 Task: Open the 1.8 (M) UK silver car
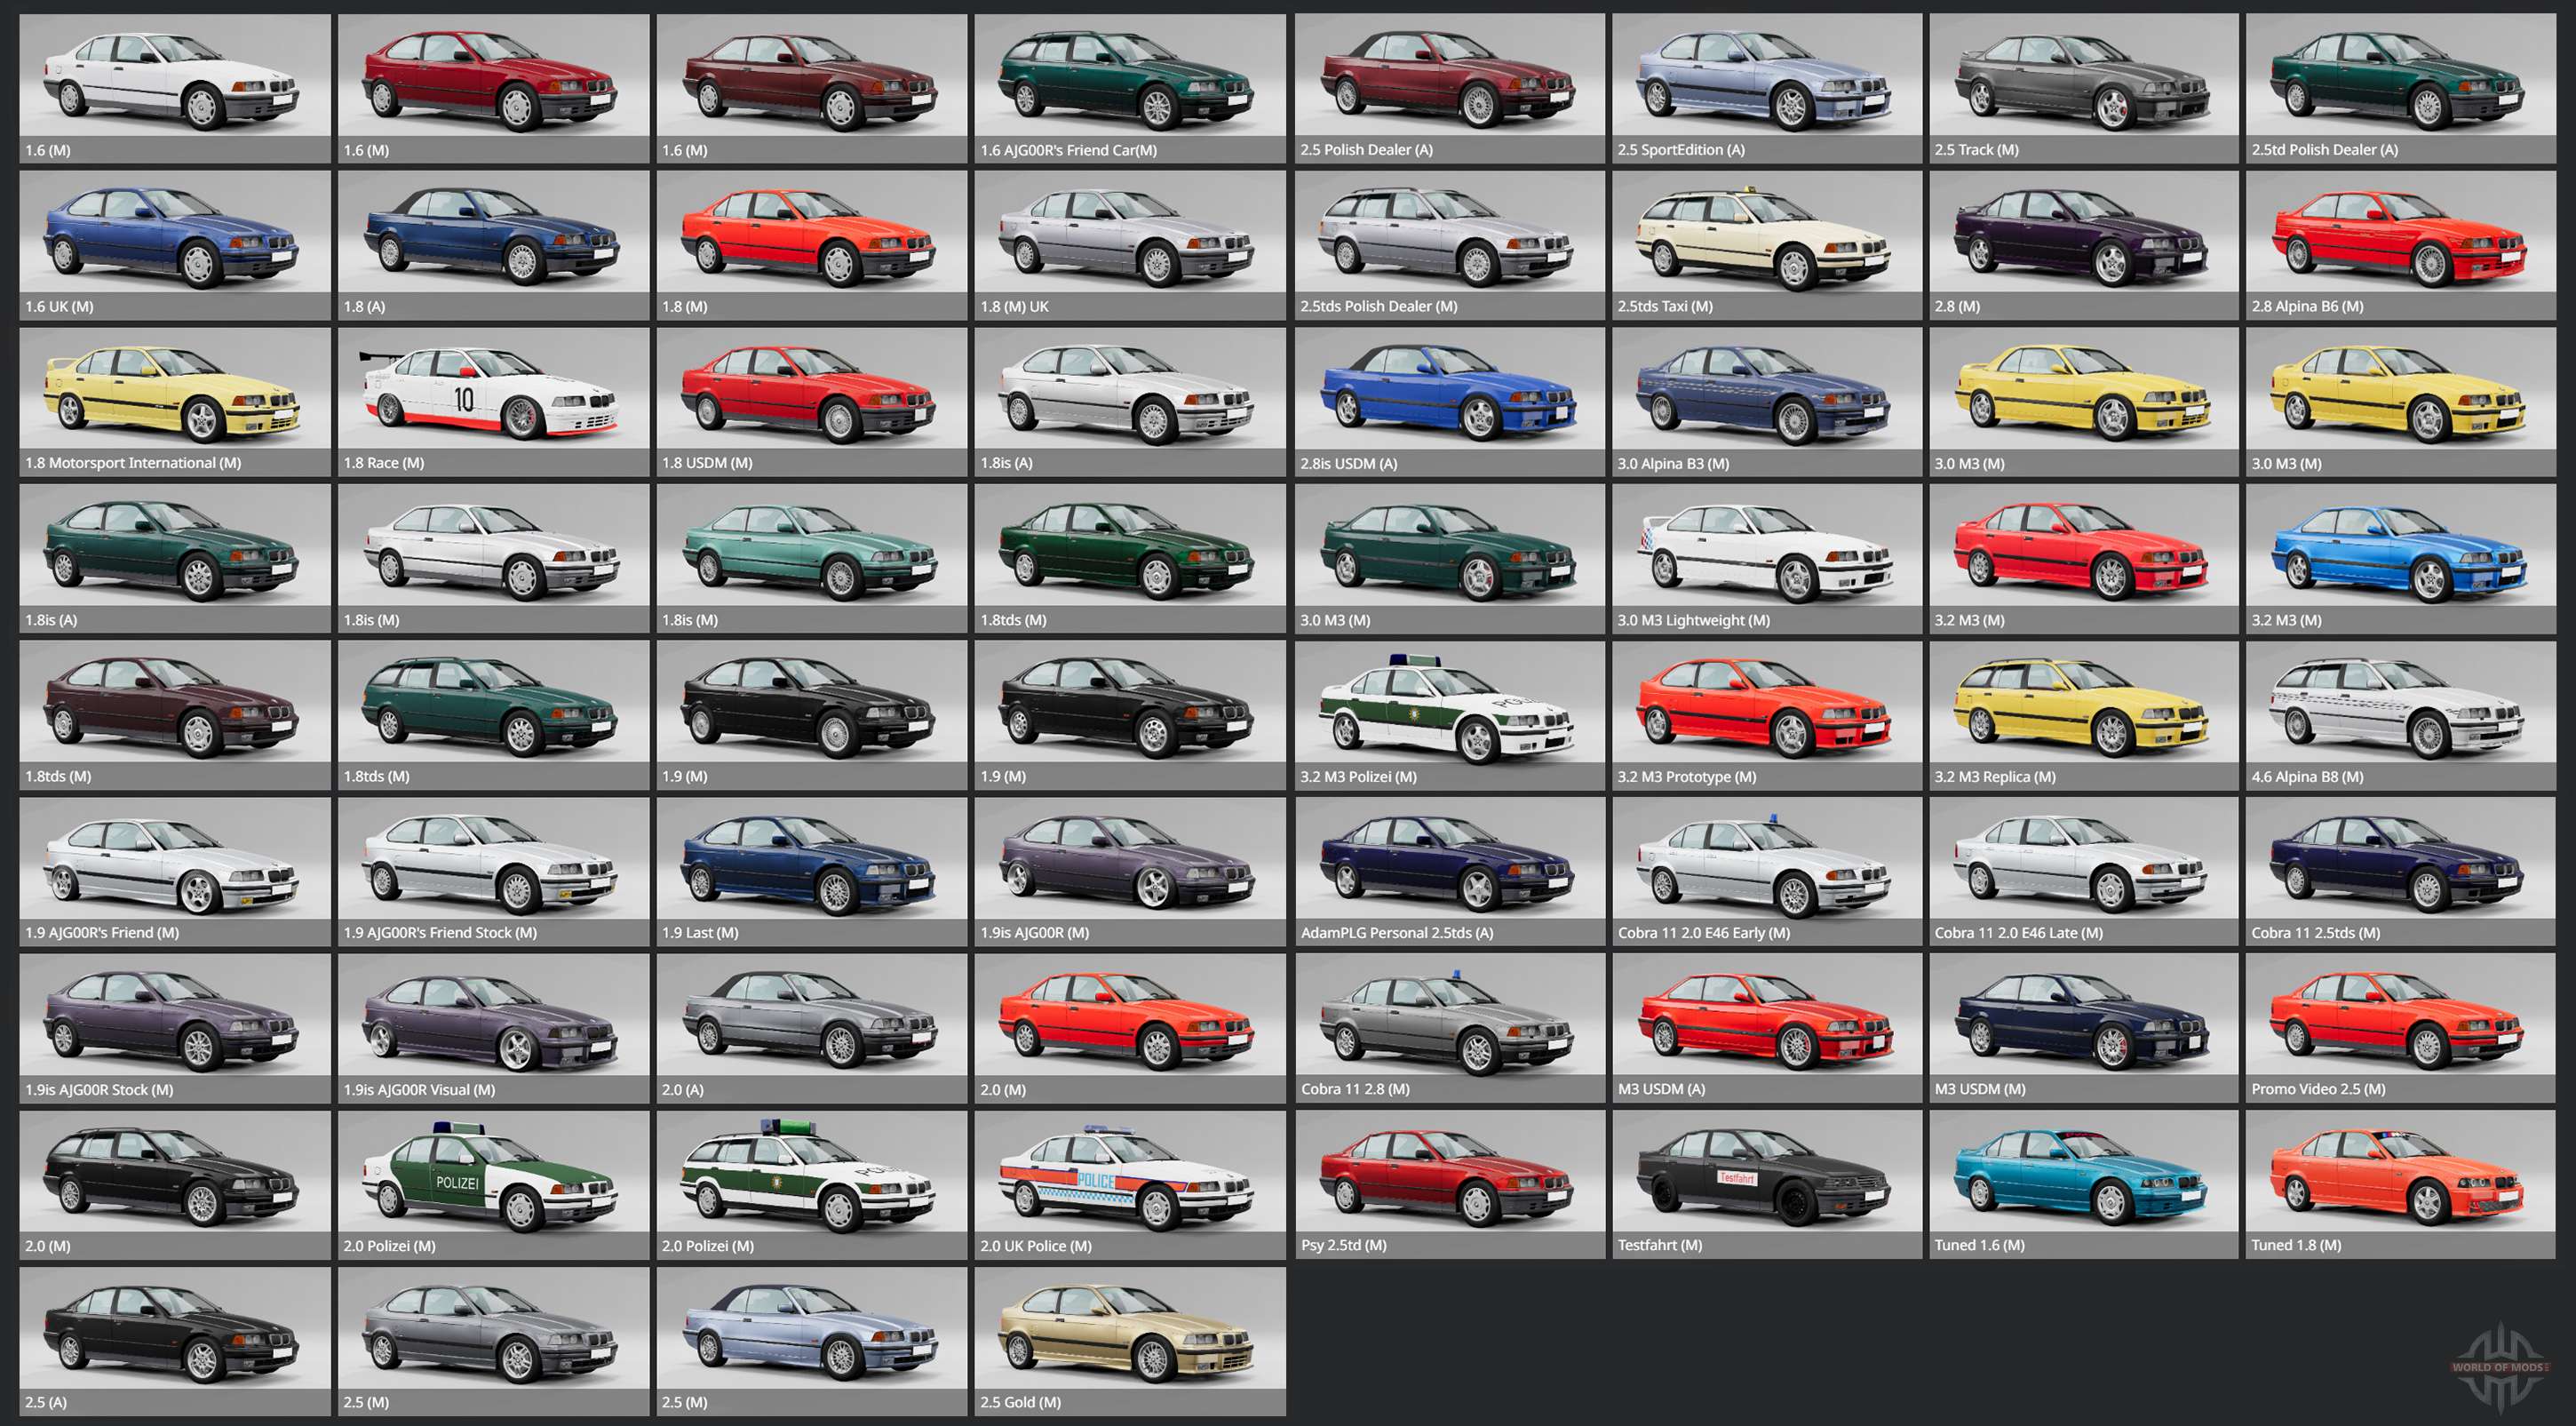(1130, 245)
